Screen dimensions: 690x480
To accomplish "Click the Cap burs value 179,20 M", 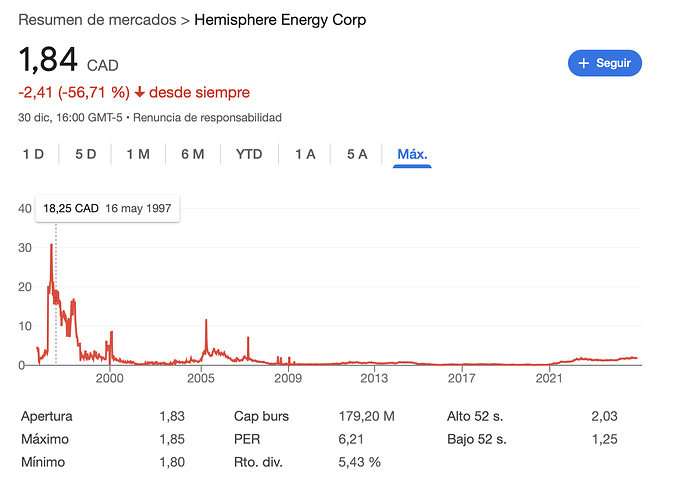I will pos(367,416).
